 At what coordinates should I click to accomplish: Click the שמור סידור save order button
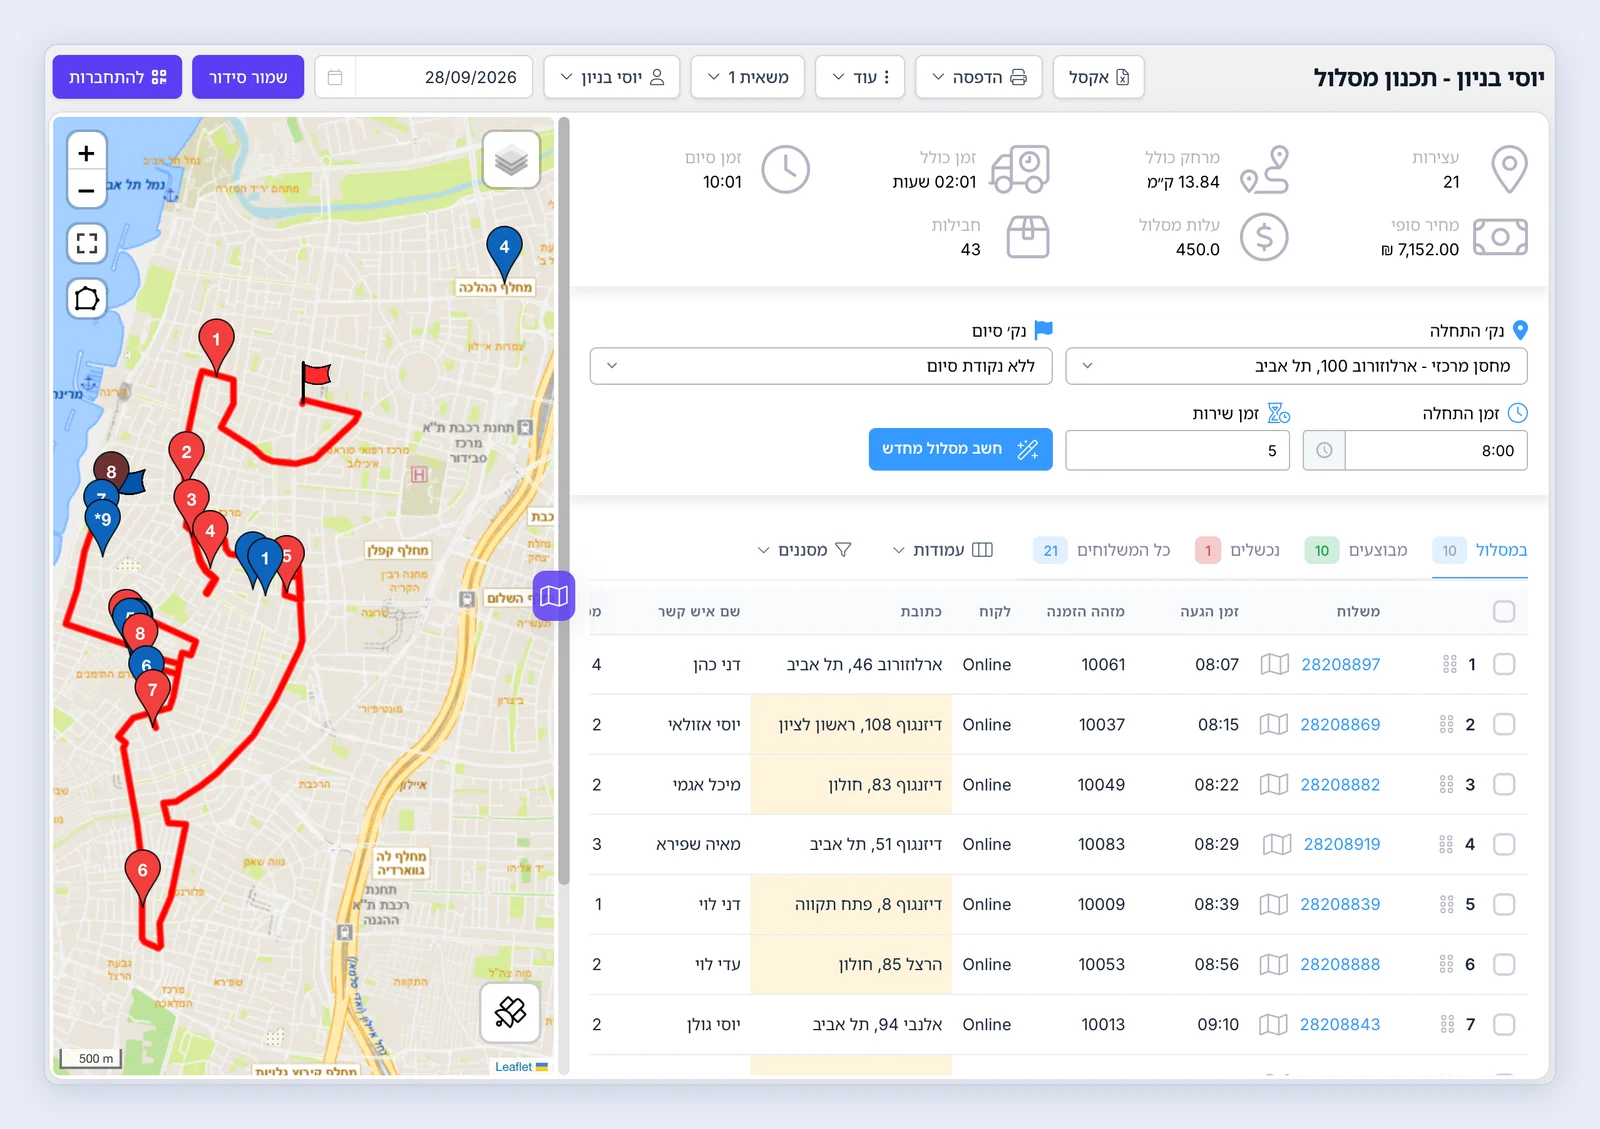pos(248,77)
